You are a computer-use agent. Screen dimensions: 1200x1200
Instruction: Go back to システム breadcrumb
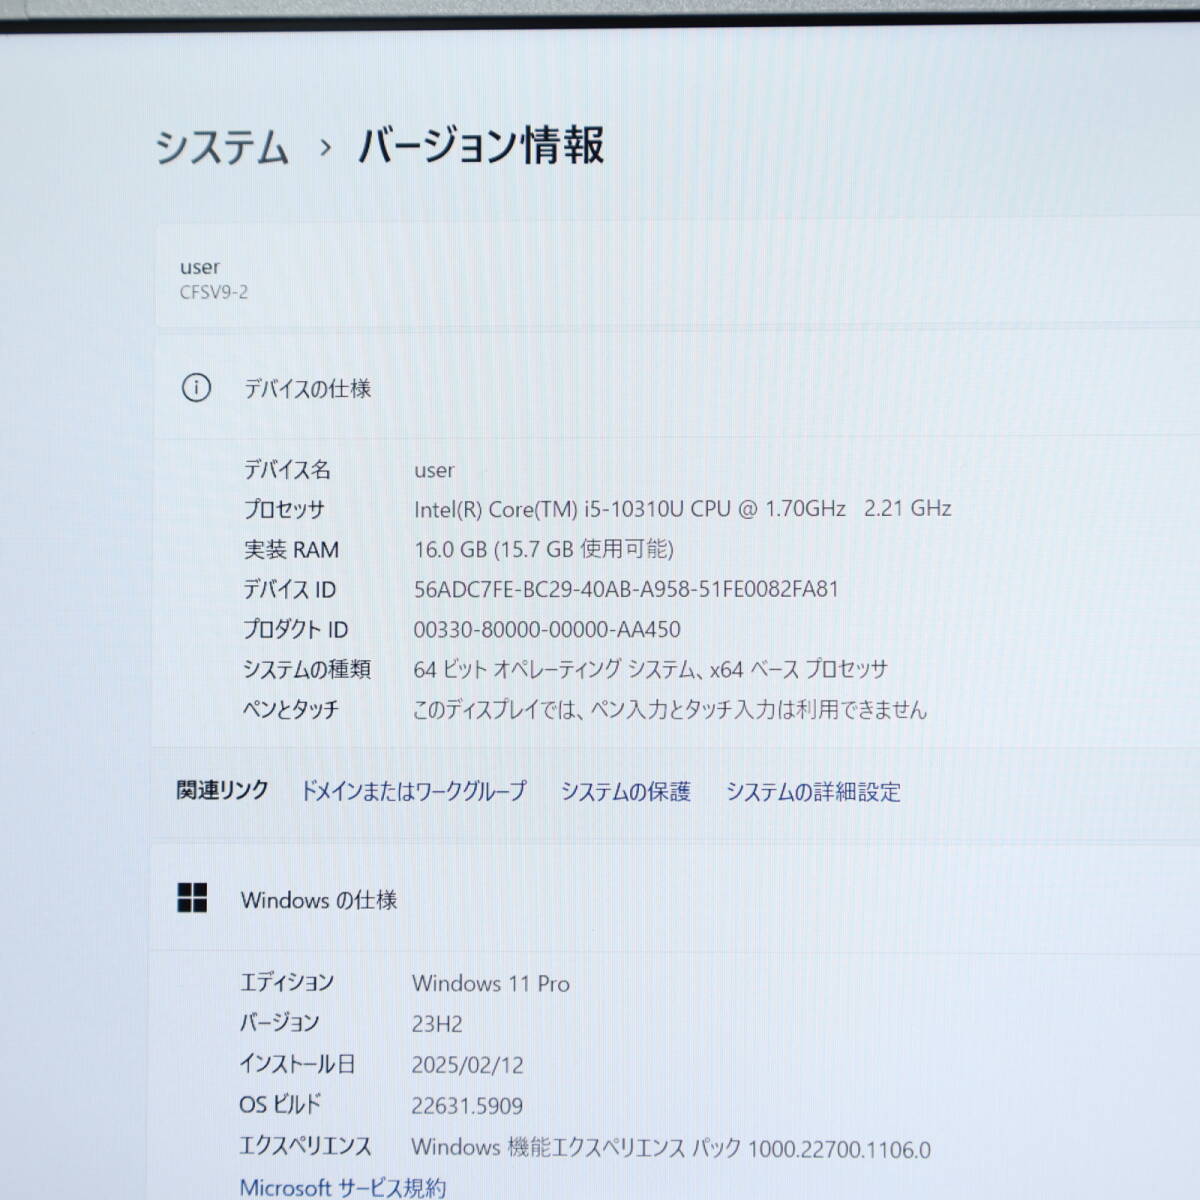tap(221, 148)
